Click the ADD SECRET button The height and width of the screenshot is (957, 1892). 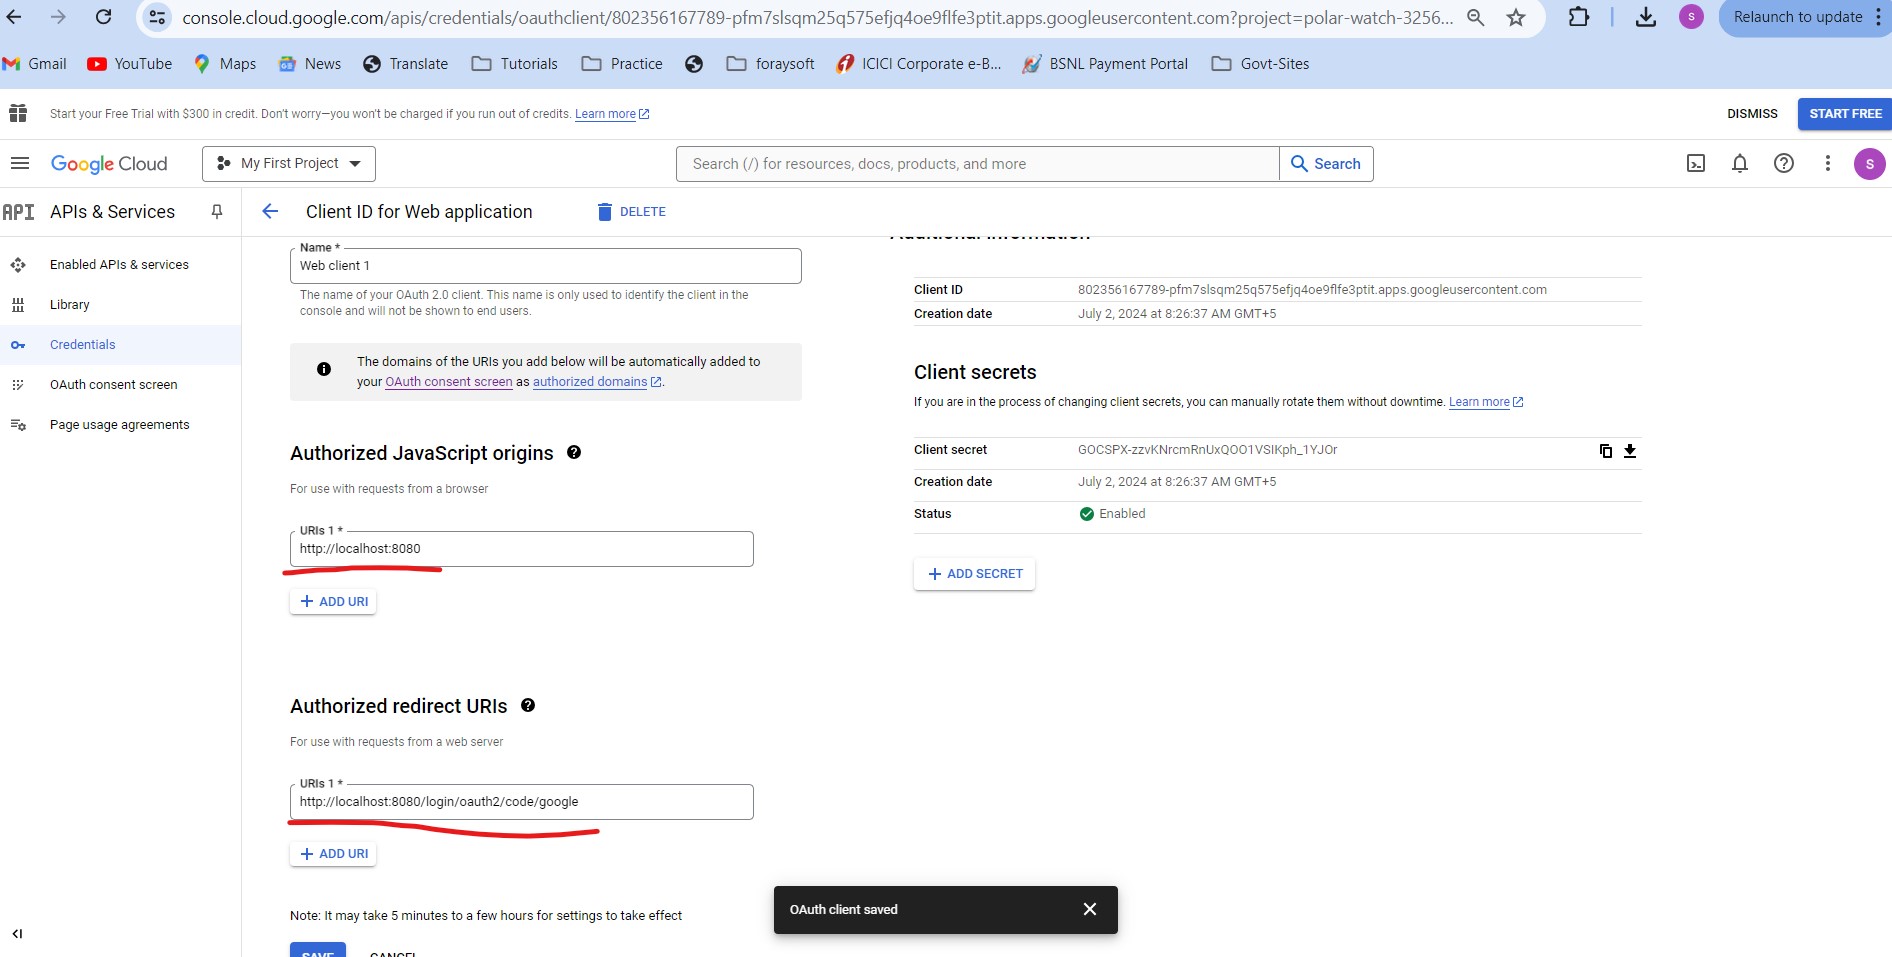click(x=974, y=574)
